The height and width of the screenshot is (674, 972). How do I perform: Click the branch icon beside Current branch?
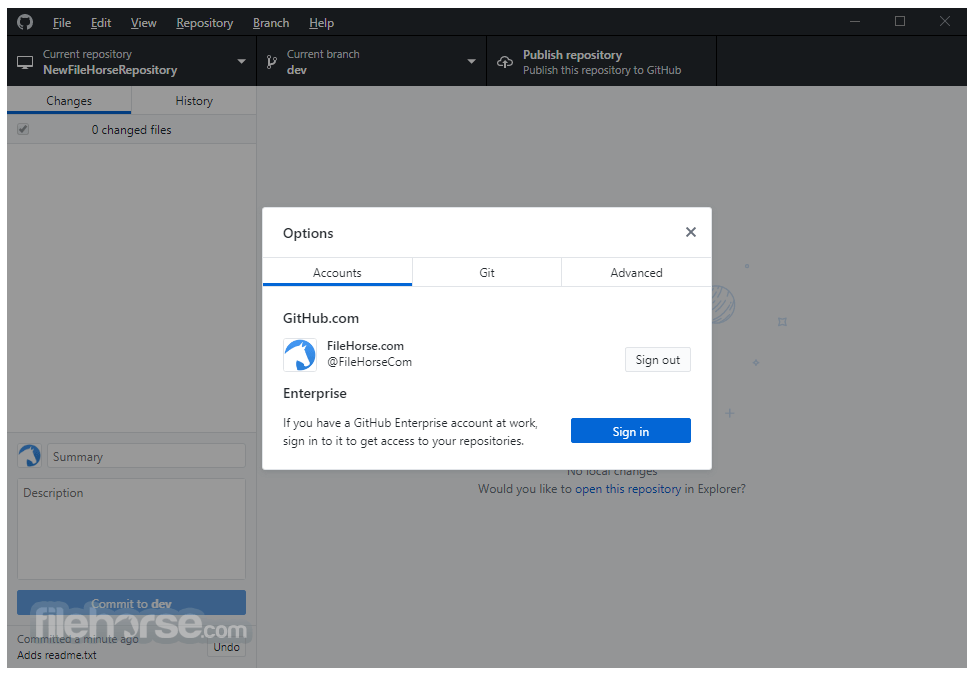[x=272, y=62]
